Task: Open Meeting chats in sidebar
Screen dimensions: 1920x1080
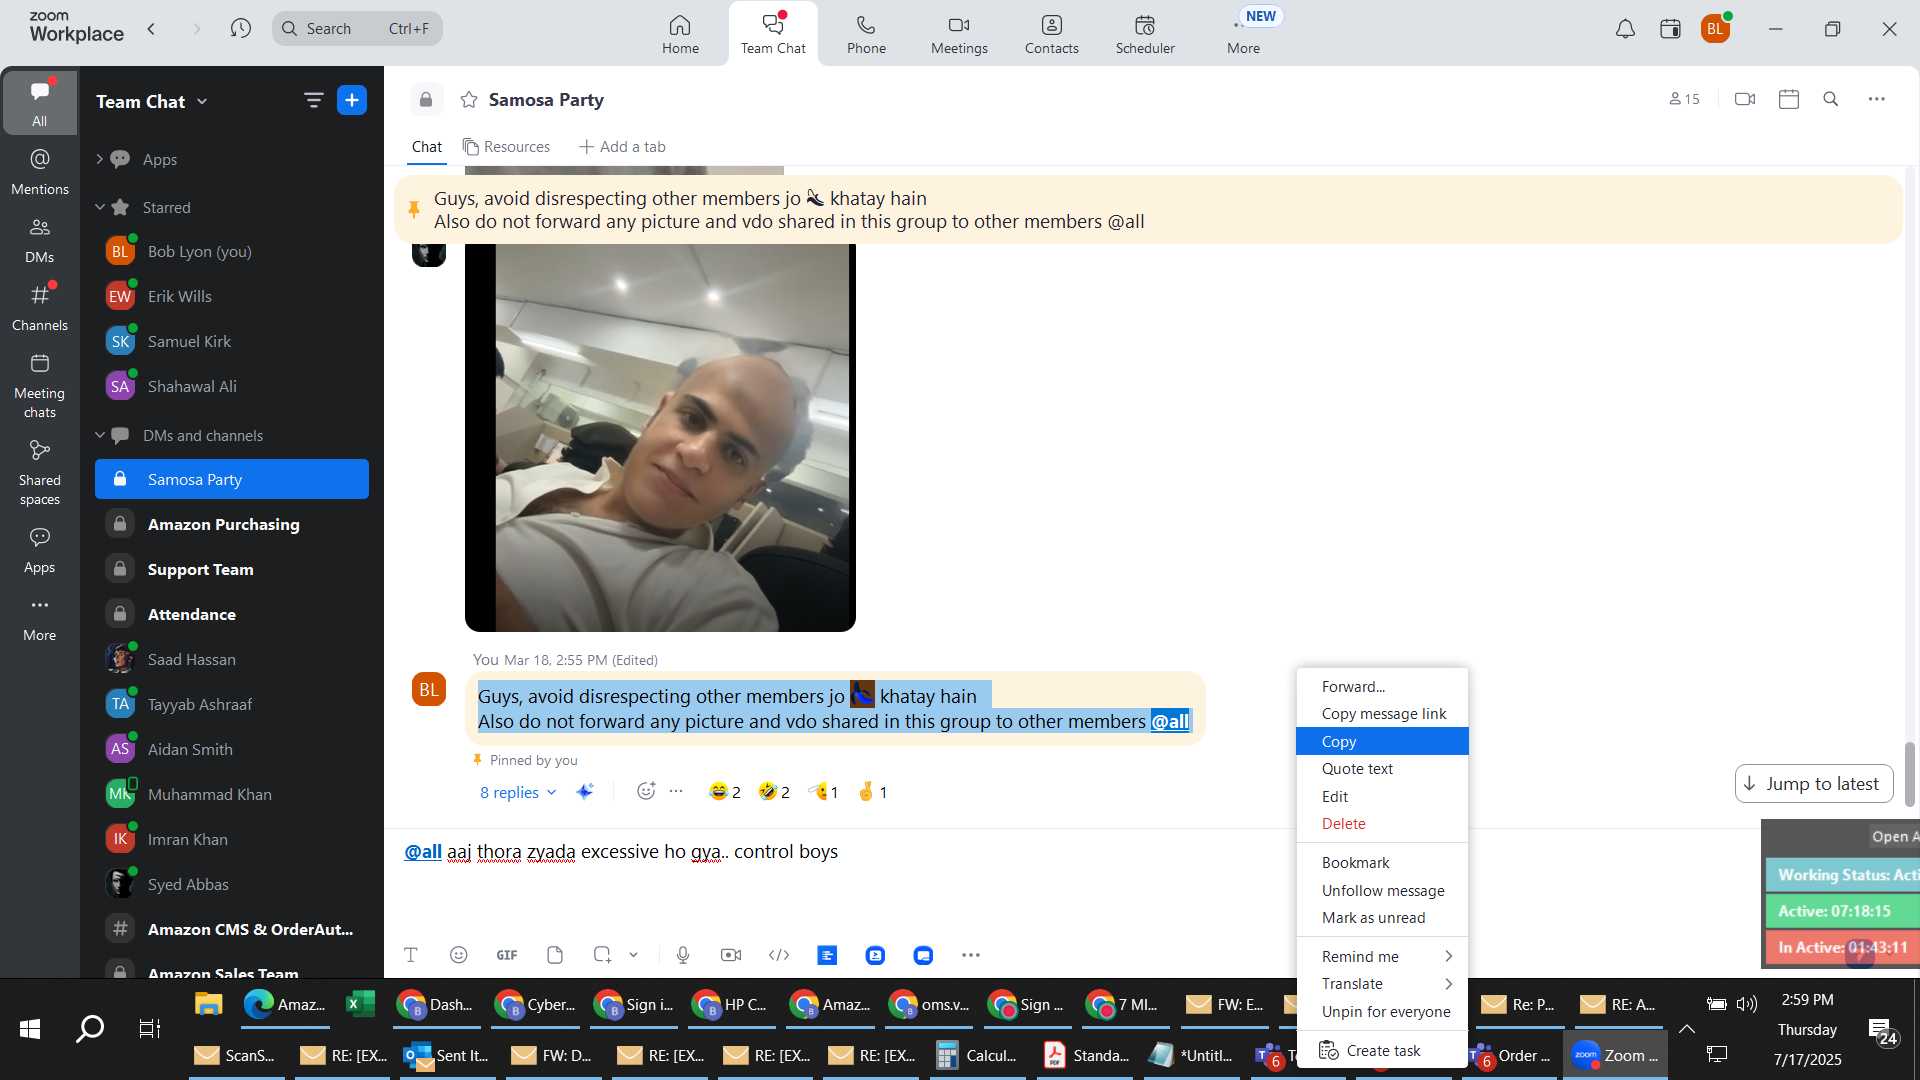Action: pyautogui.click(x=40, y=386)
